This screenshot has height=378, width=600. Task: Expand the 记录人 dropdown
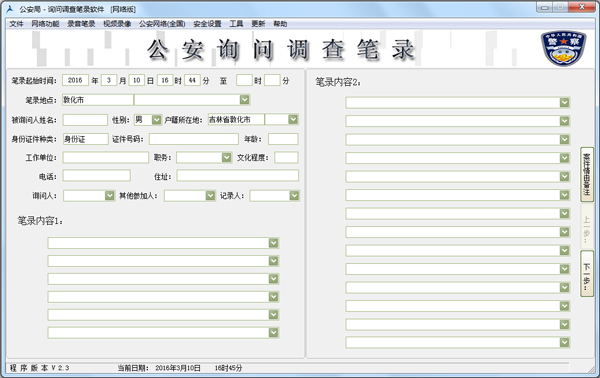point(294,196)
